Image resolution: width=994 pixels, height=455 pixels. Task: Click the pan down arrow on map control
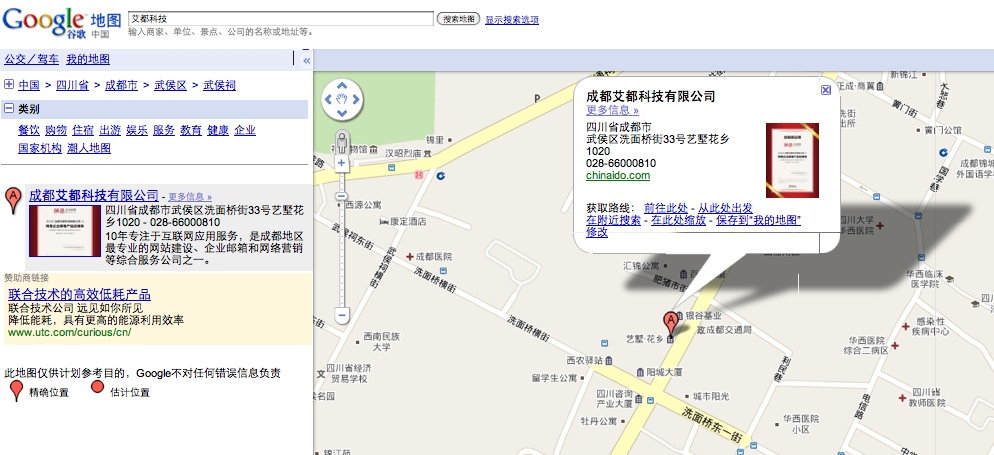(x=341, y=111)
